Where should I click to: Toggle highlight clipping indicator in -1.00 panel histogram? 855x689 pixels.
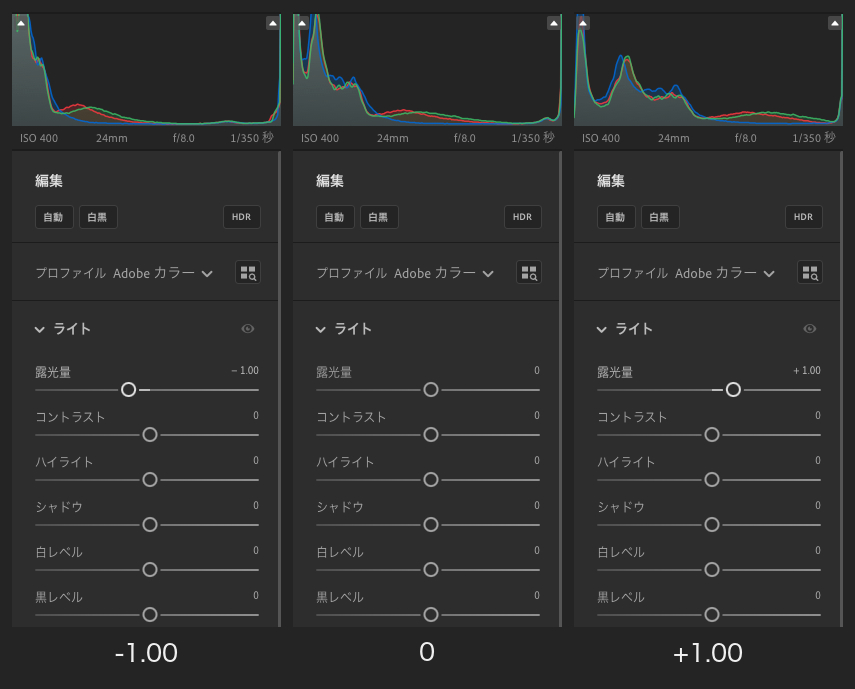[273, 23]
